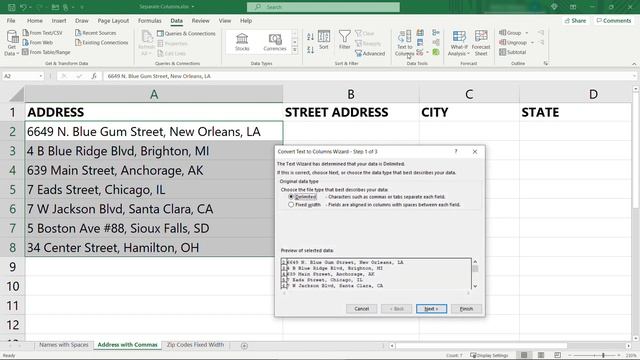Screen dimensions: 640x360
Task: Expand the Group dropdown arrow
Action: (527, 33)
